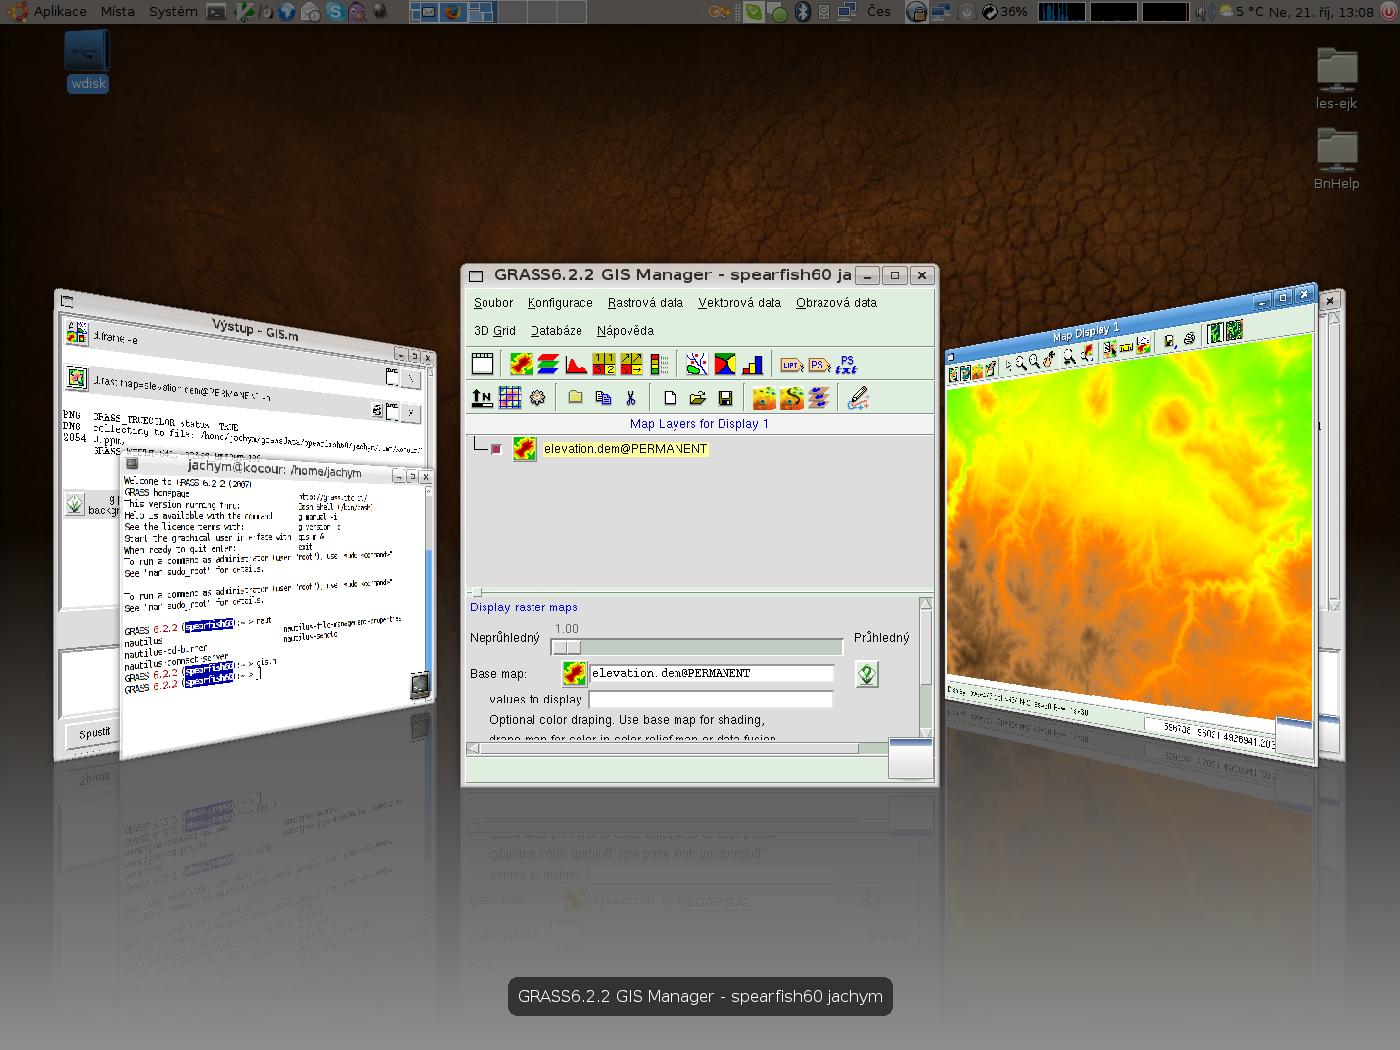Add a histogram layer from toolbar
The image size is (1400, 1050).
click(x=576, y=365)
